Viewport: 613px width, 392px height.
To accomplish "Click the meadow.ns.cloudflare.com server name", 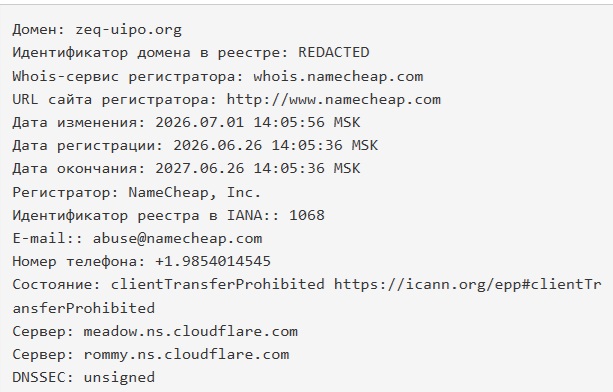I will (x=190, y=331).
